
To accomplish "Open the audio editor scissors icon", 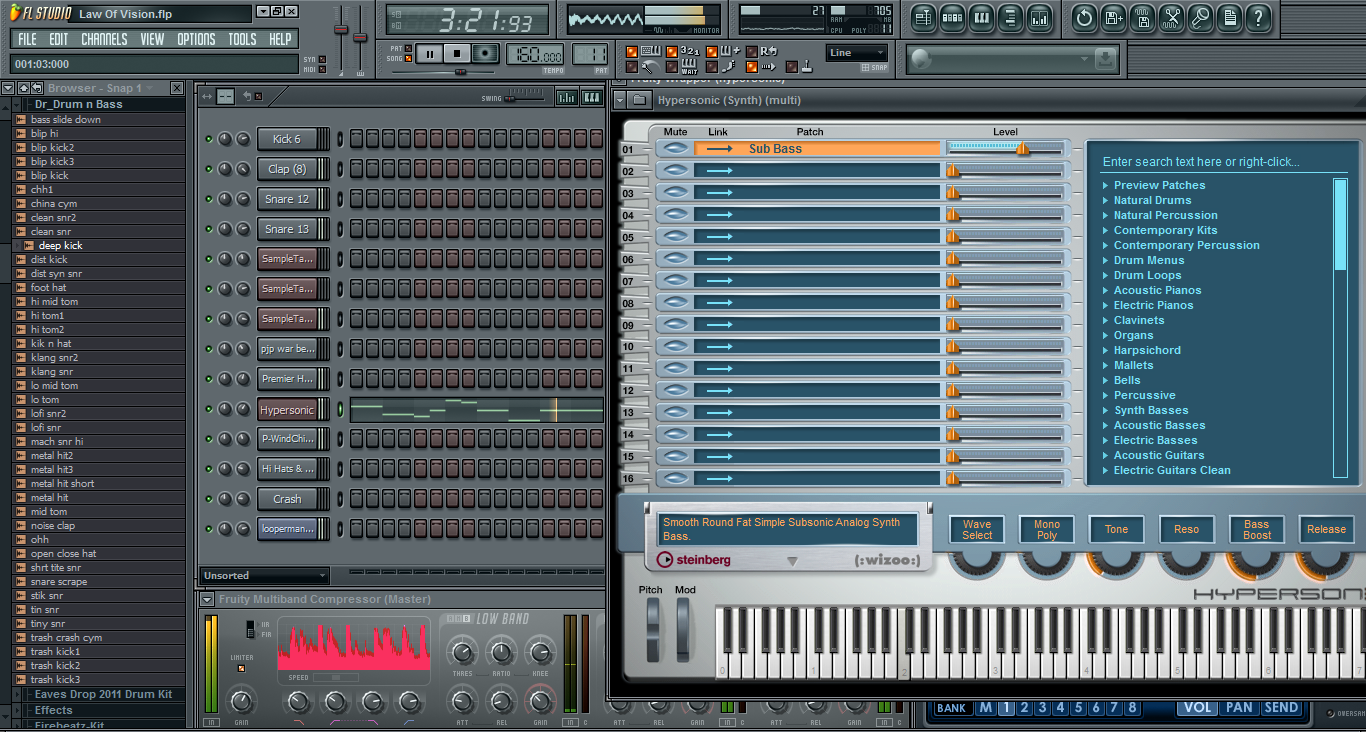I will click(1172, 17).
